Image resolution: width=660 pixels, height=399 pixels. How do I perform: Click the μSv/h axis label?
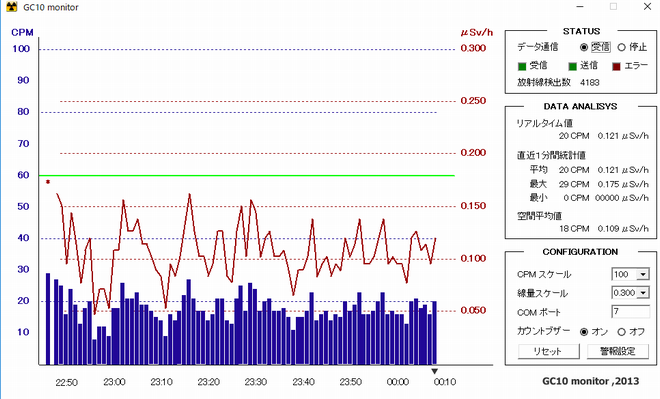476,32
